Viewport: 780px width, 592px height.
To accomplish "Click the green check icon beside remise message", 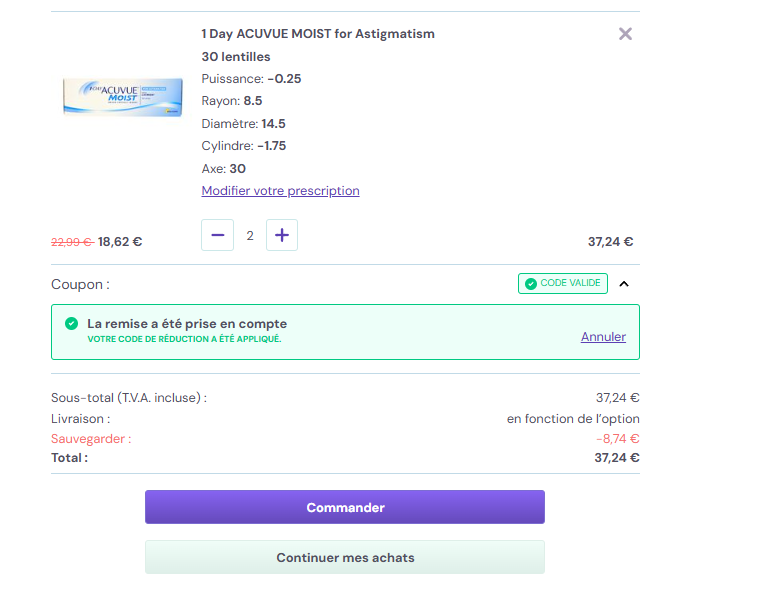I will [72, 324].
